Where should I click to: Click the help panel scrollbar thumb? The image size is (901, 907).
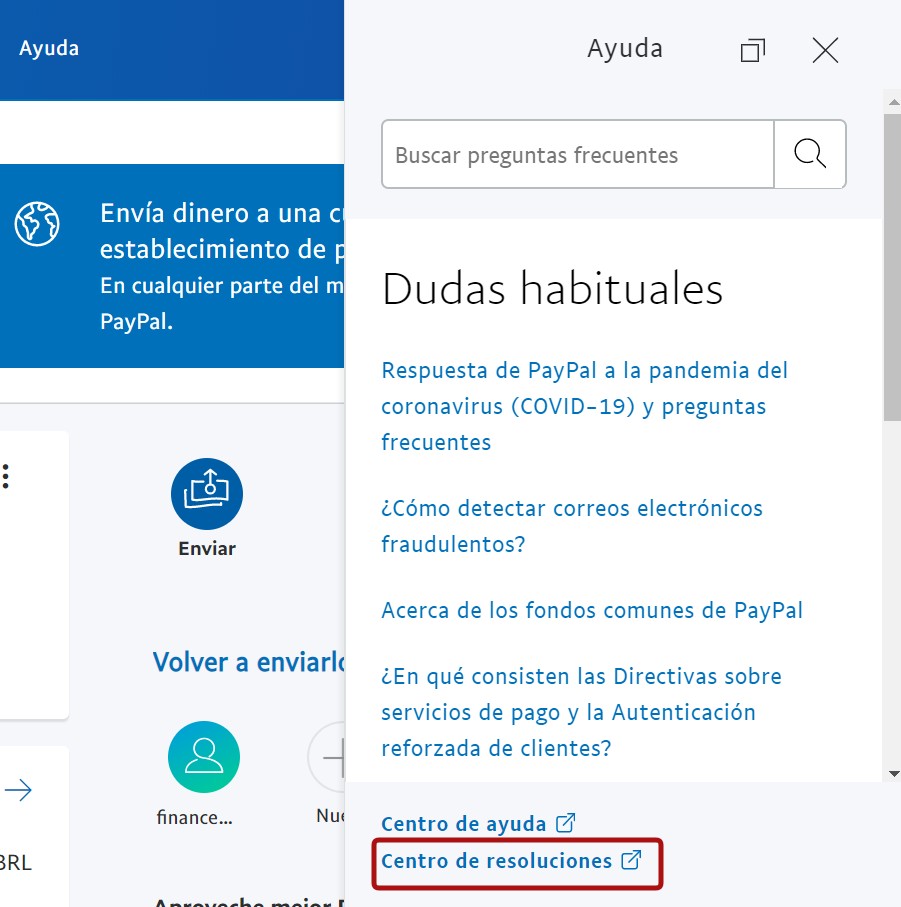pos(892,267)
